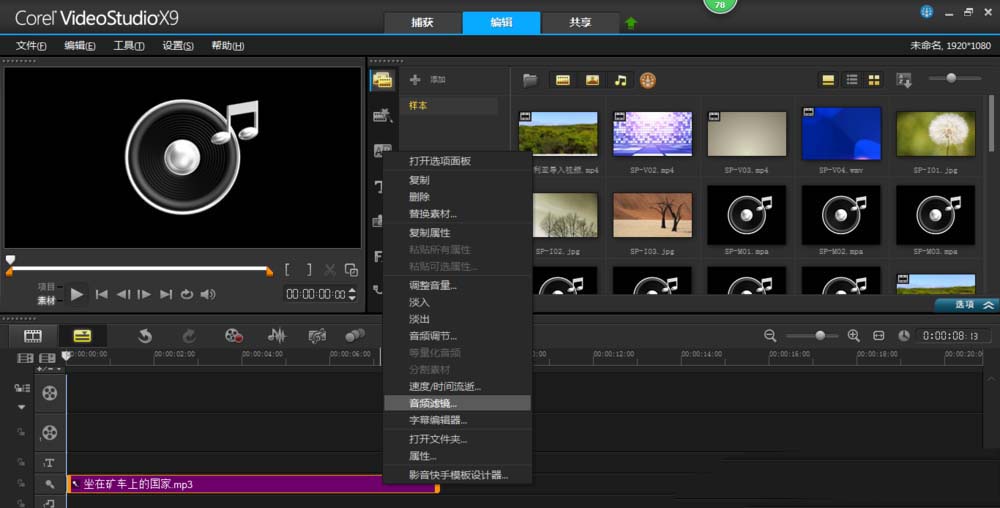Switch to the 共享 tab
The image size is (1000, 508).
pos(579,23)
